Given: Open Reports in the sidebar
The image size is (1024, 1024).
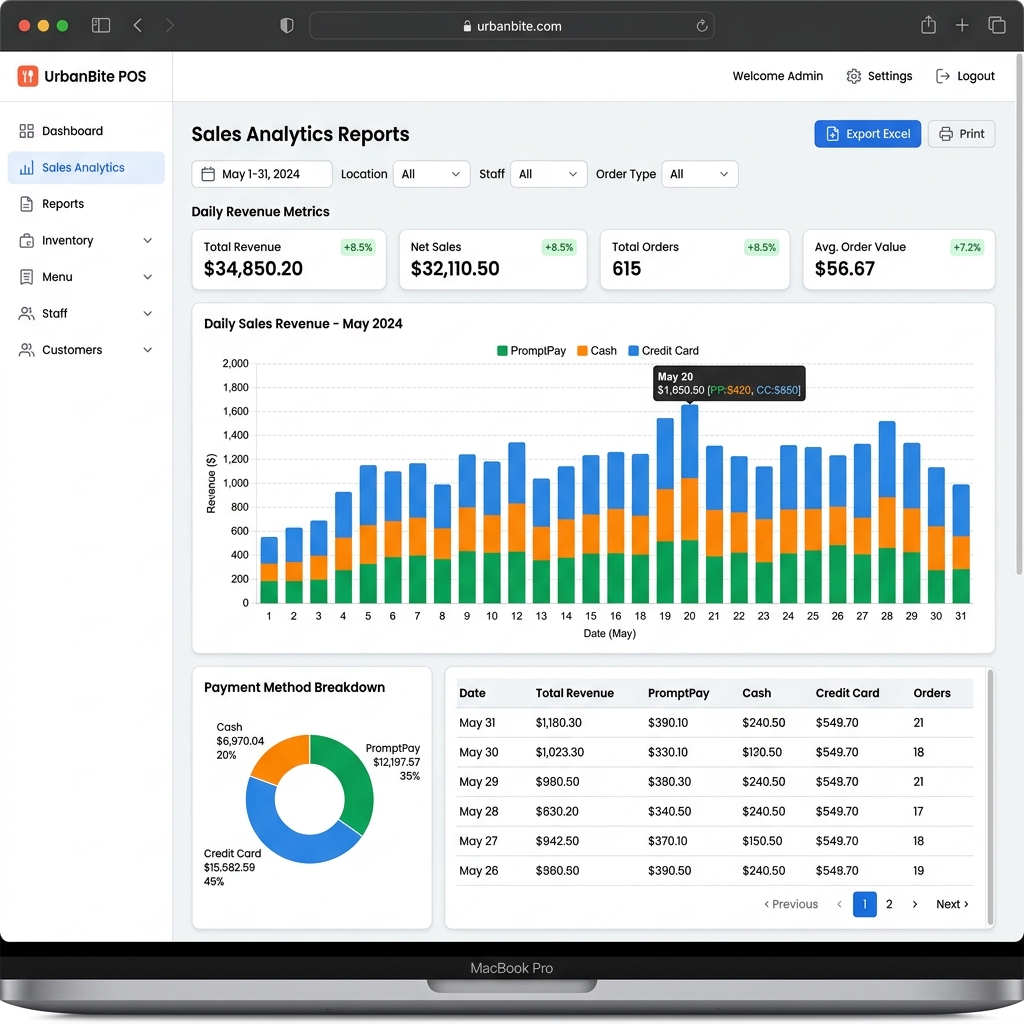Looking at the screenshot, I should tap(86, 204).
